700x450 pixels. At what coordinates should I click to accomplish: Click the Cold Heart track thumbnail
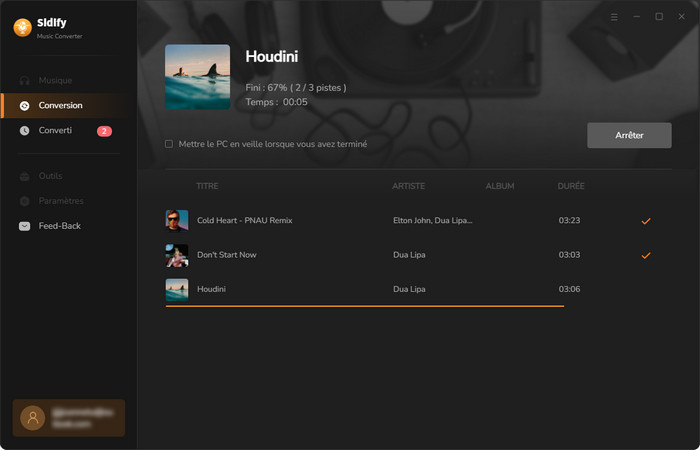coord(177,221)
